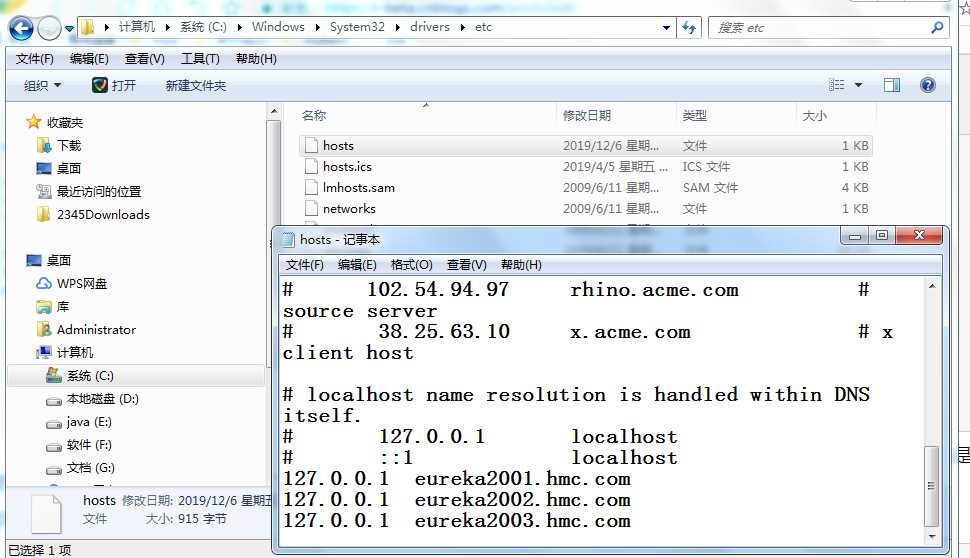Expand arrow after 计算机 in address bar
Viewport: 970px width, 558px height.
point(167,27)
